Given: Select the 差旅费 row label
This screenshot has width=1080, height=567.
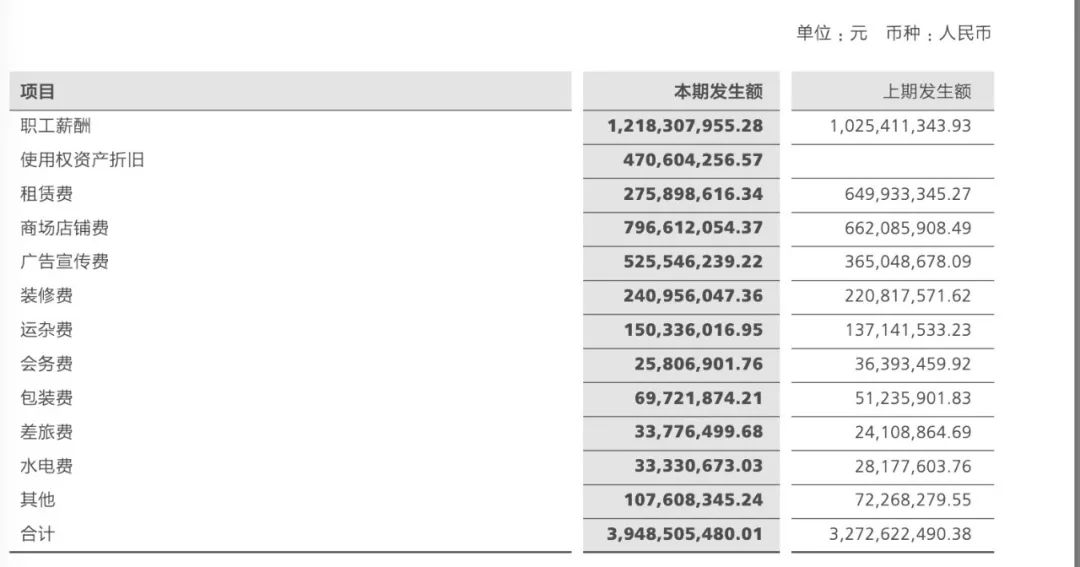Looking at the screenshot, I should click(47, 432).
